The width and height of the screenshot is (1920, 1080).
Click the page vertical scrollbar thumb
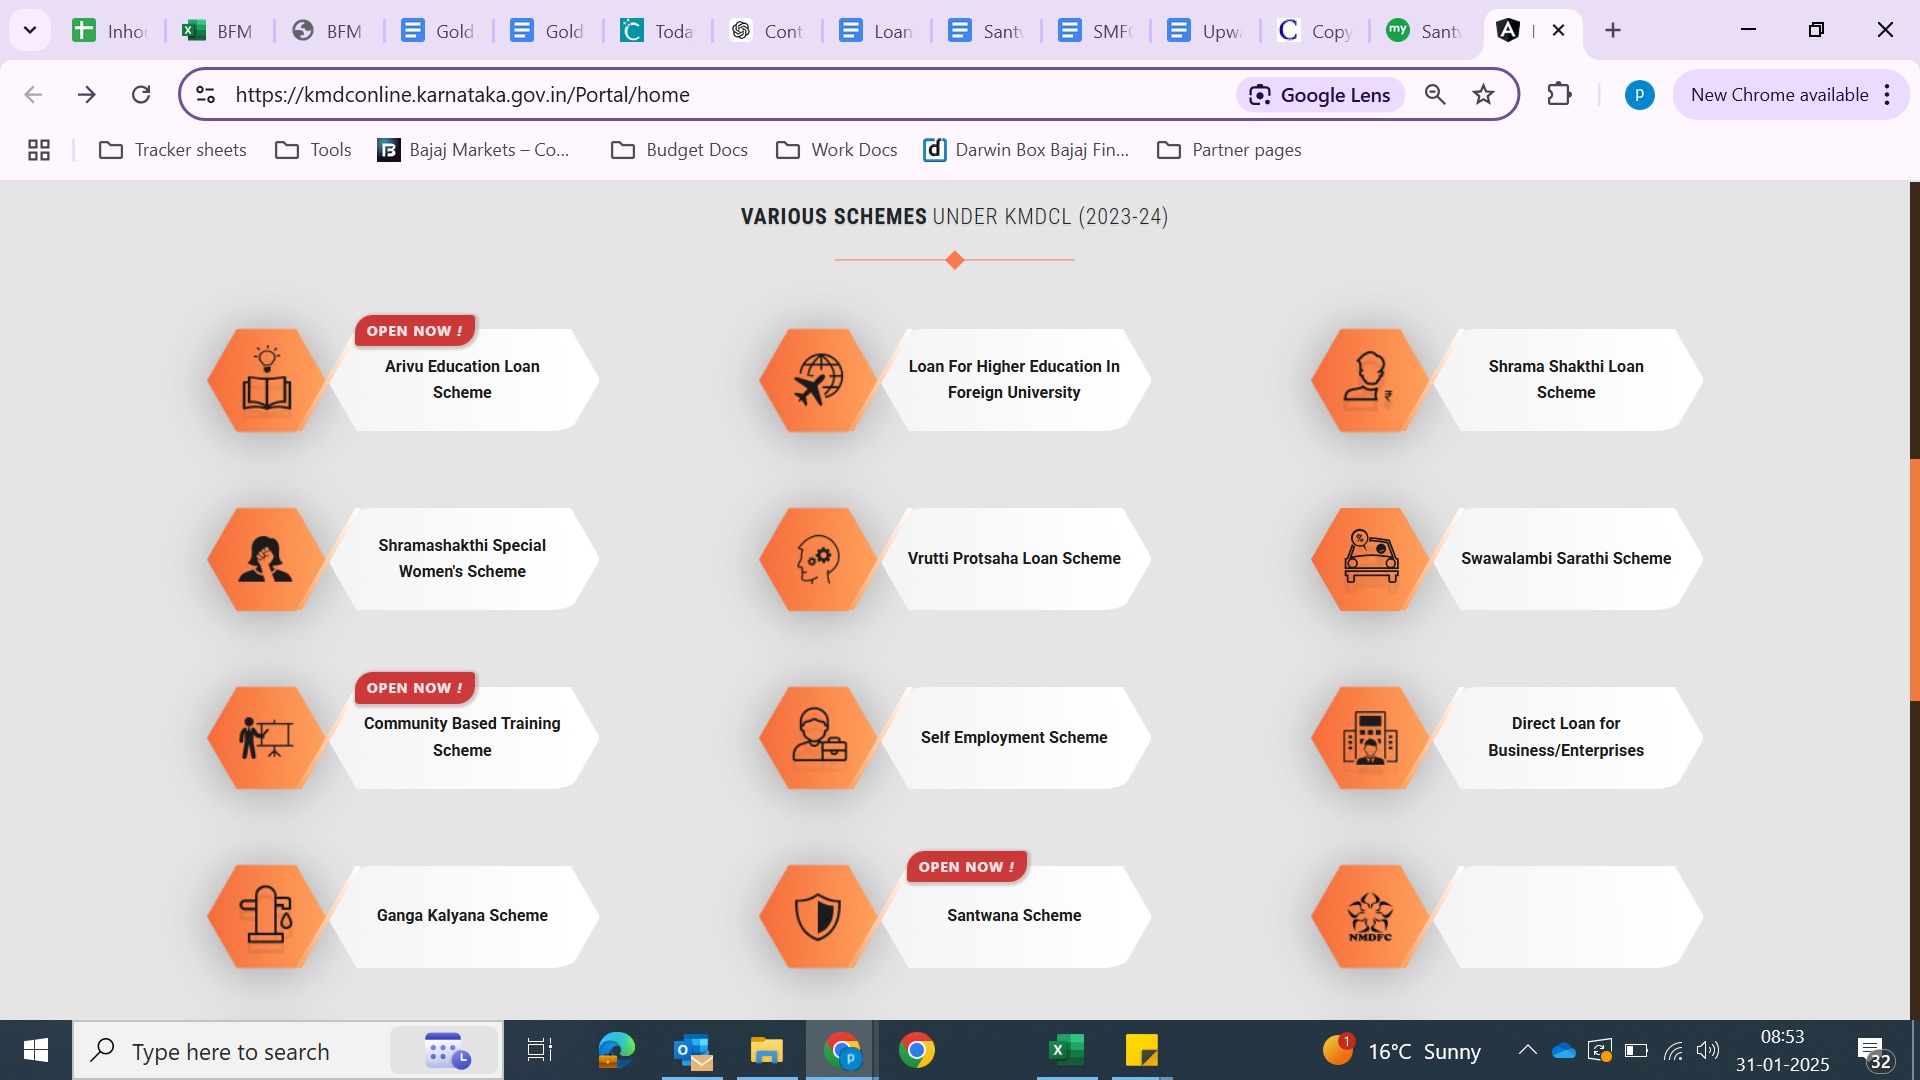pos(1914,580)
